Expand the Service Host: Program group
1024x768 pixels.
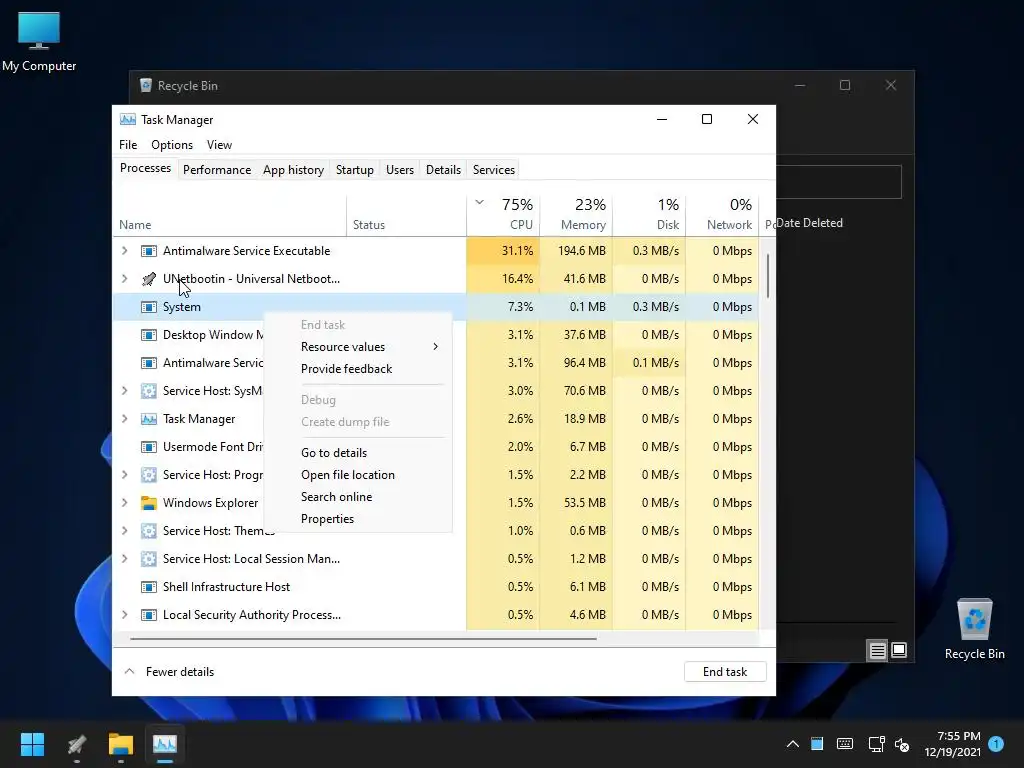(x=124, y=475)
